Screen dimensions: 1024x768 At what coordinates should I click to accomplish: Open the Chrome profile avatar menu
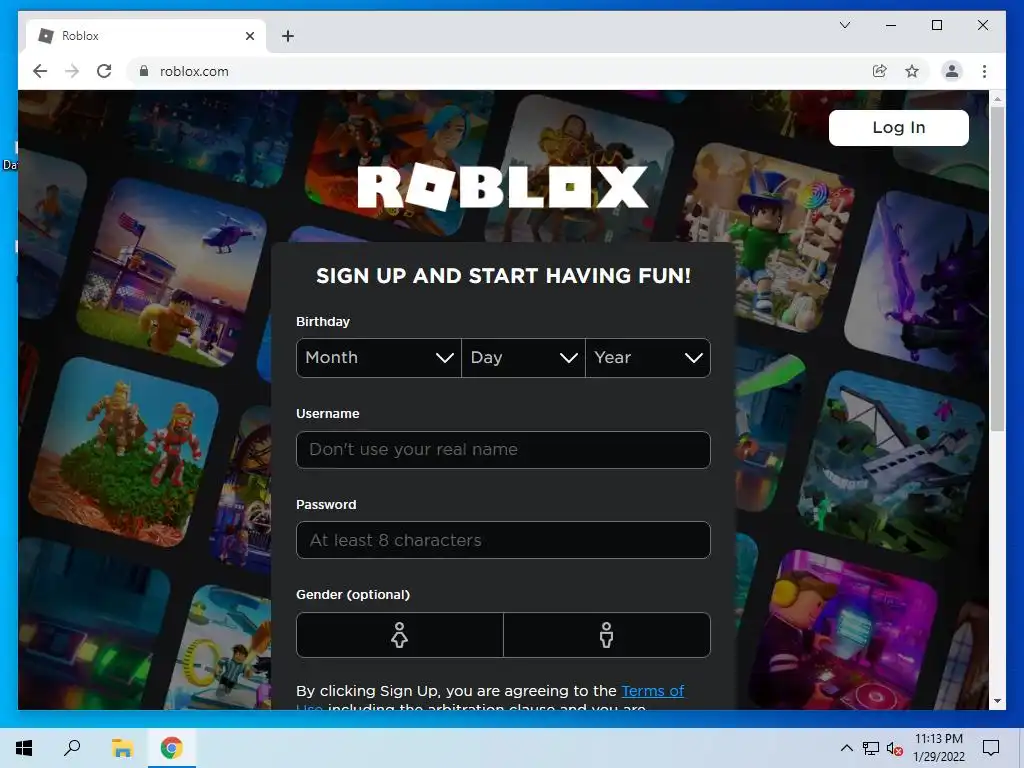point(952,71)
